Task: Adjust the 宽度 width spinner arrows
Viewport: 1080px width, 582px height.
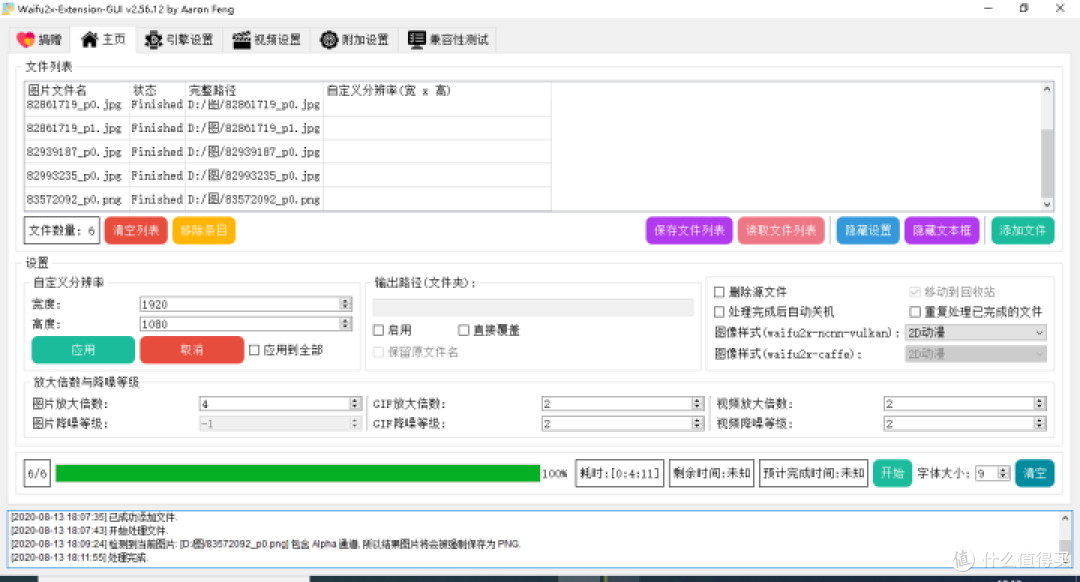Action: click(346, 304)
